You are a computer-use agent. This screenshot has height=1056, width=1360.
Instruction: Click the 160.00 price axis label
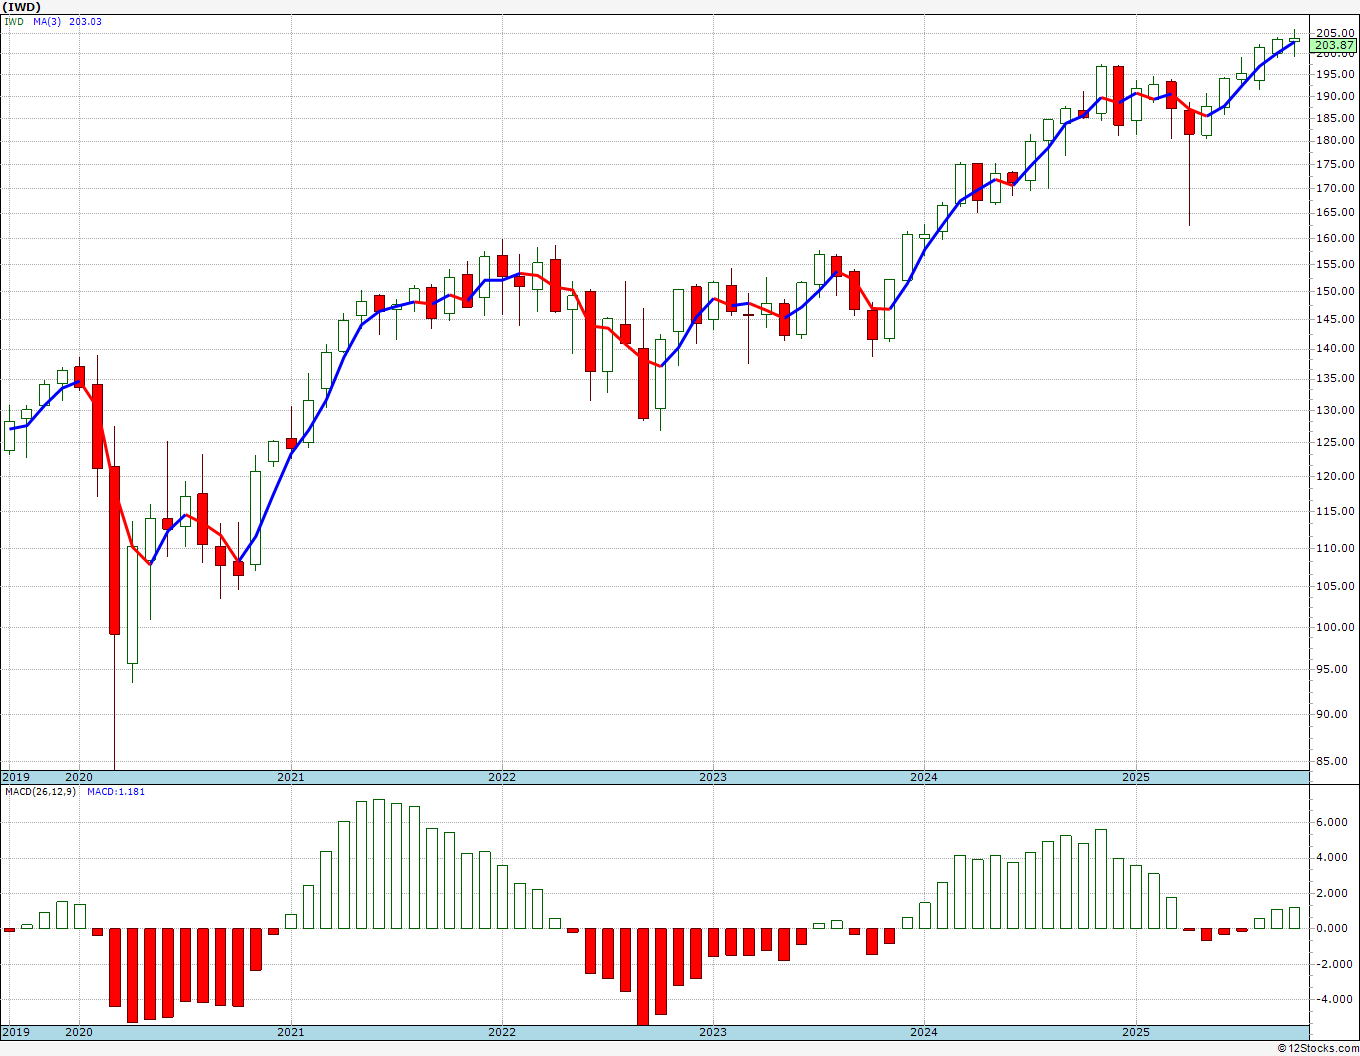pyautogui.click(x=1336, y=238)
